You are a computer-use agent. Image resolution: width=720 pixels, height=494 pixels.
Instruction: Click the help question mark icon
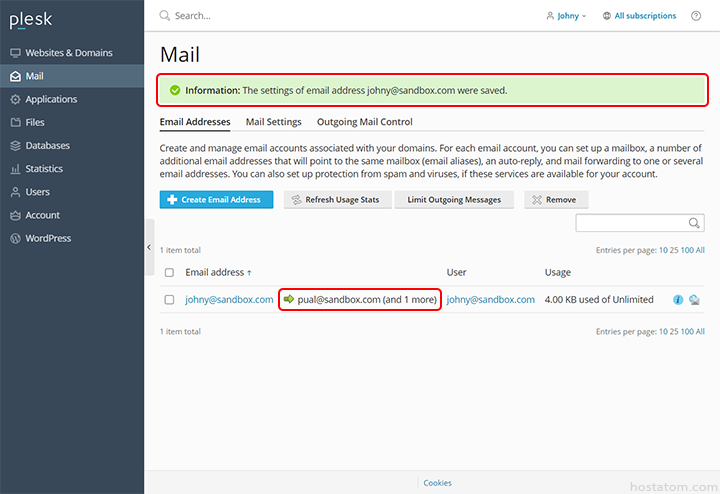(696, 16)
